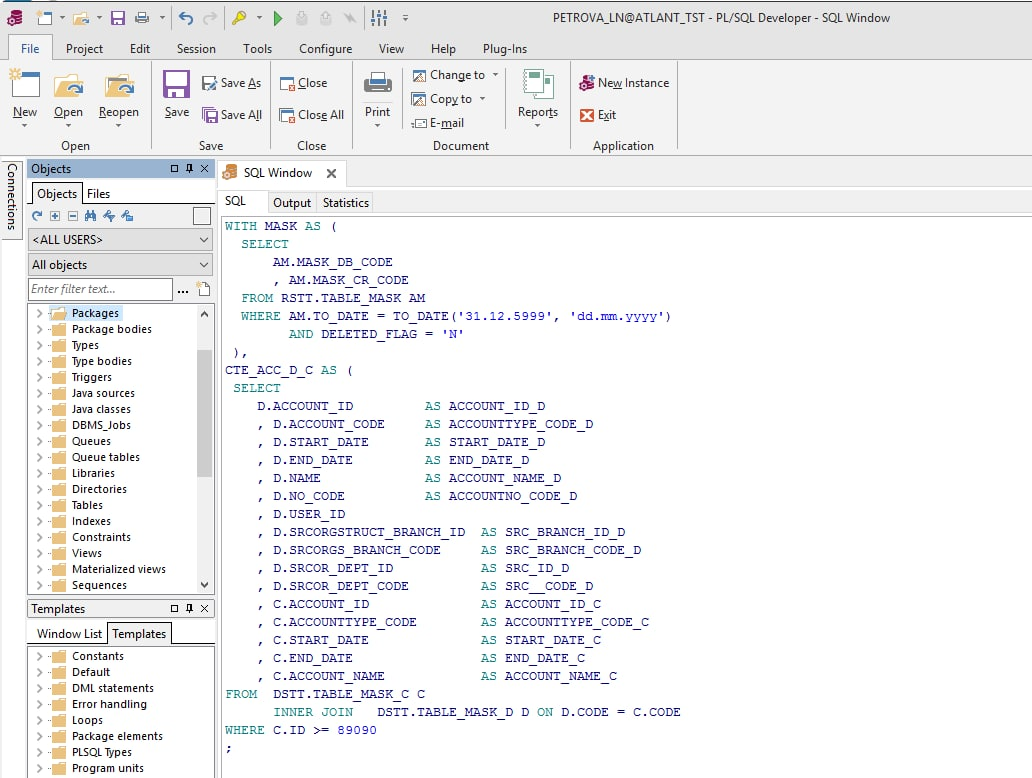Open the Session menu tab
Screen dimensions: 1032x778
coord(196,48)
